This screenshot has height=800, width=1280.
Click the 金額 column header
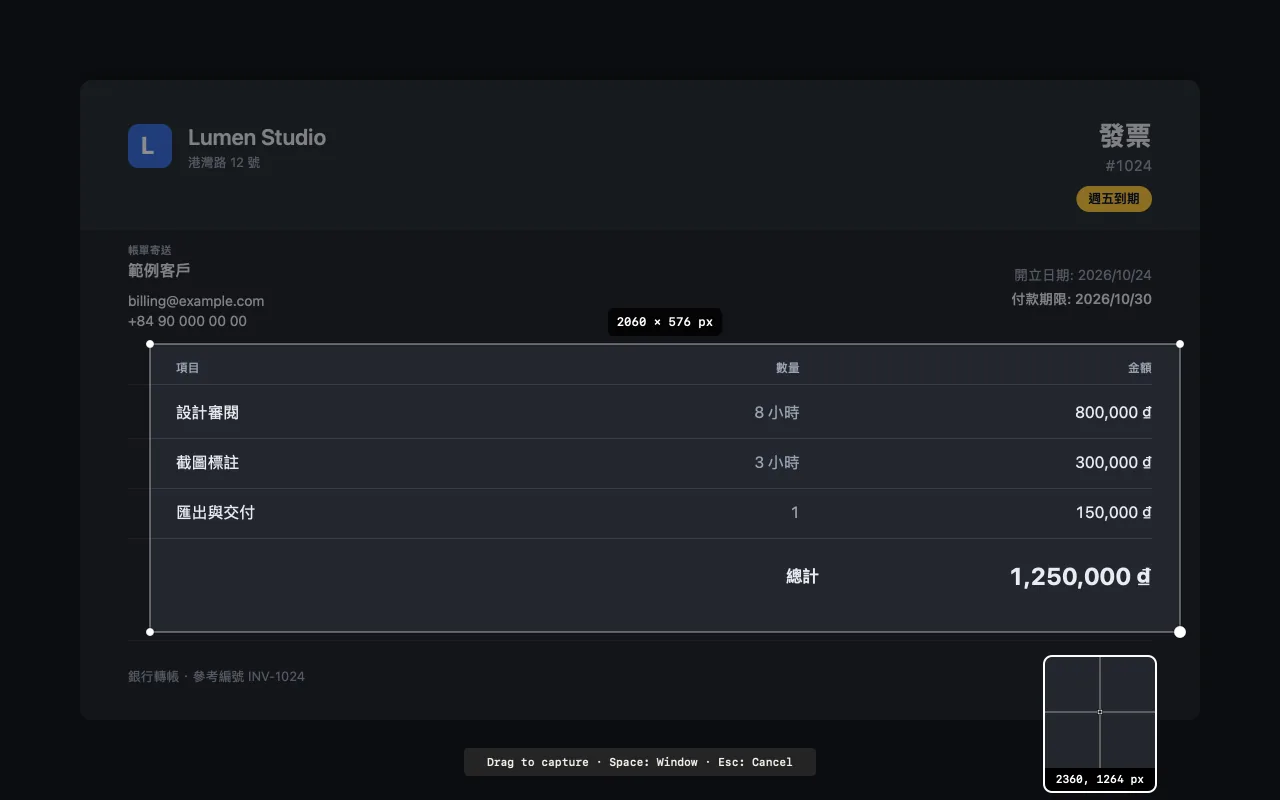(1140, 368)
